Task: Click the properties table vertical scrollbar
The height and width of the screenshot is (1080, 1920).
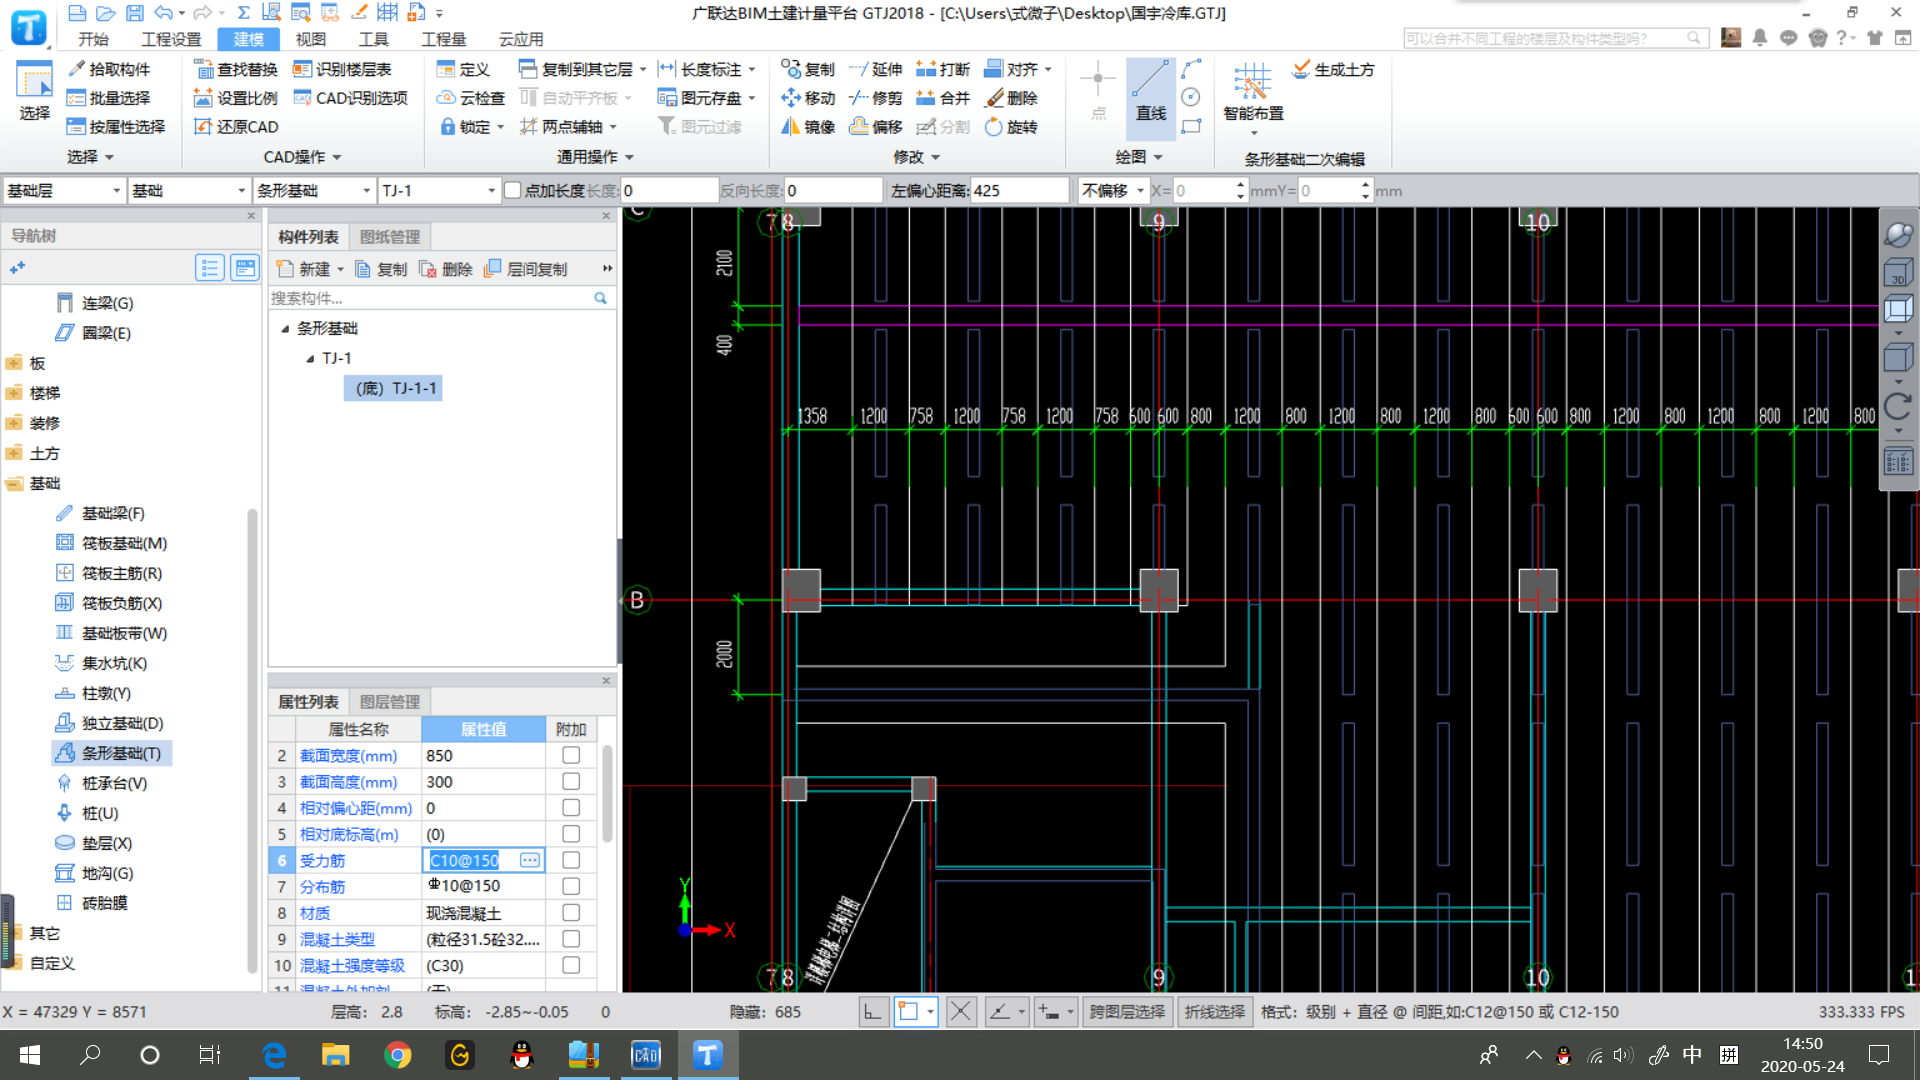Action: pyautogui.click(x=607, y=795)
